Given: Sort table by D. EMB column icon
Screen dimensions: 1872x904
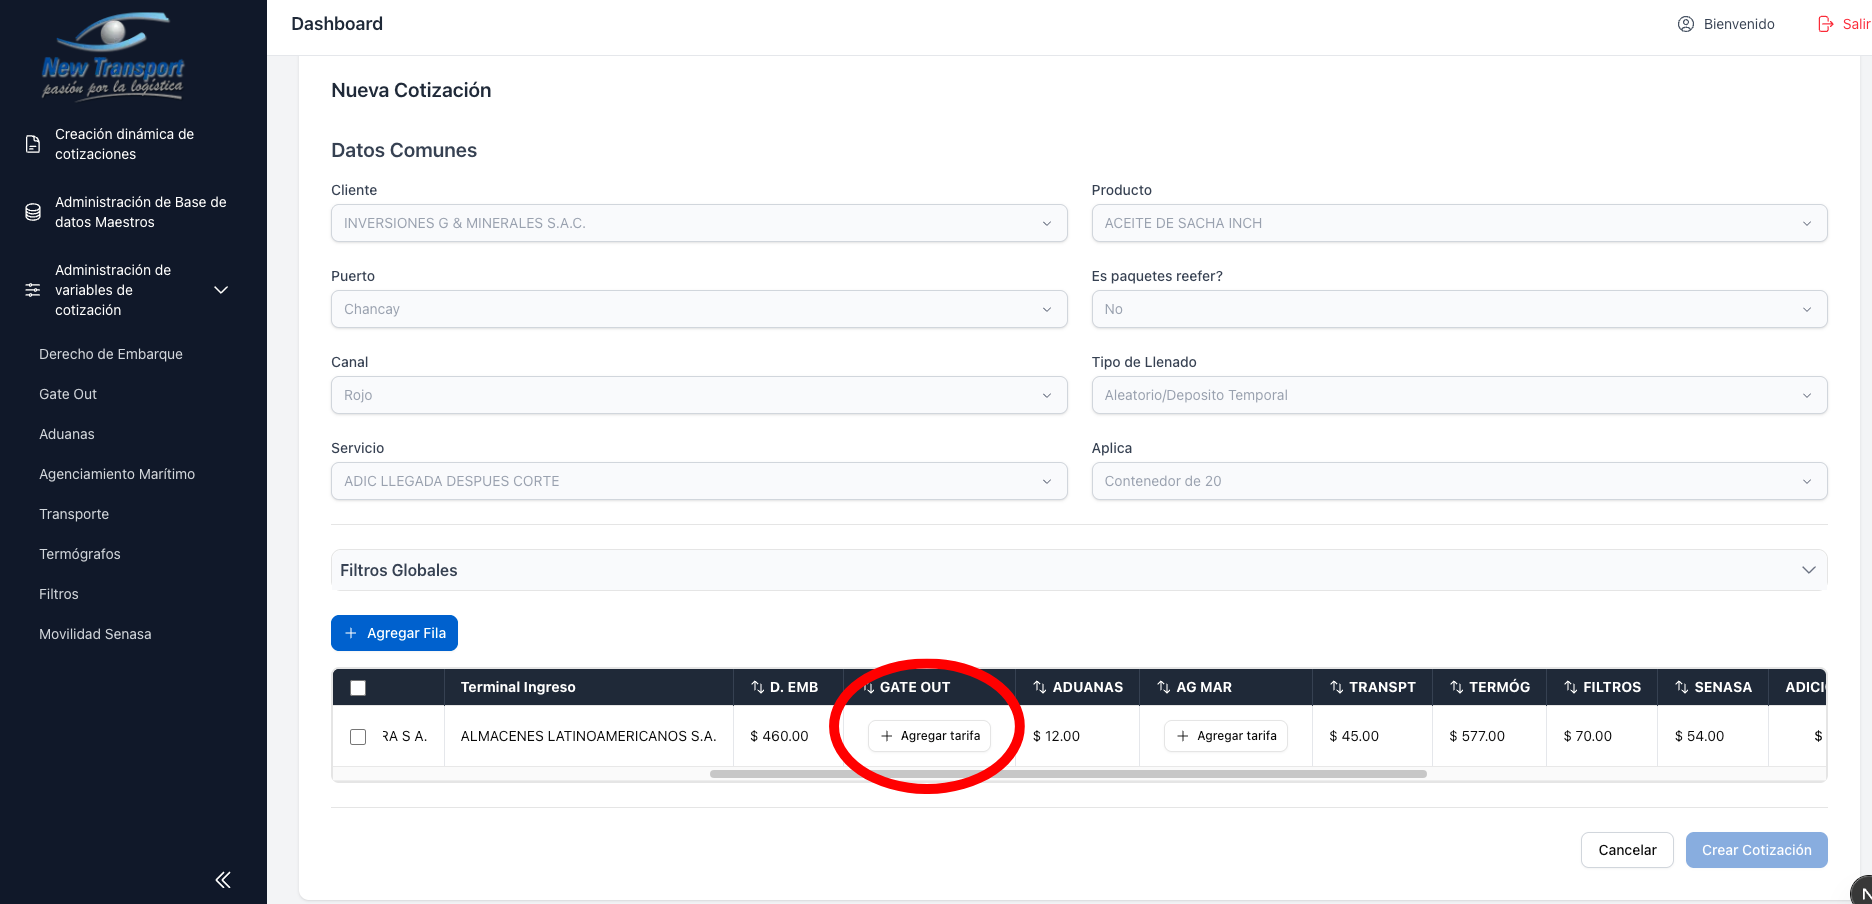Looking at the screenshot, I should pos(757,687).
